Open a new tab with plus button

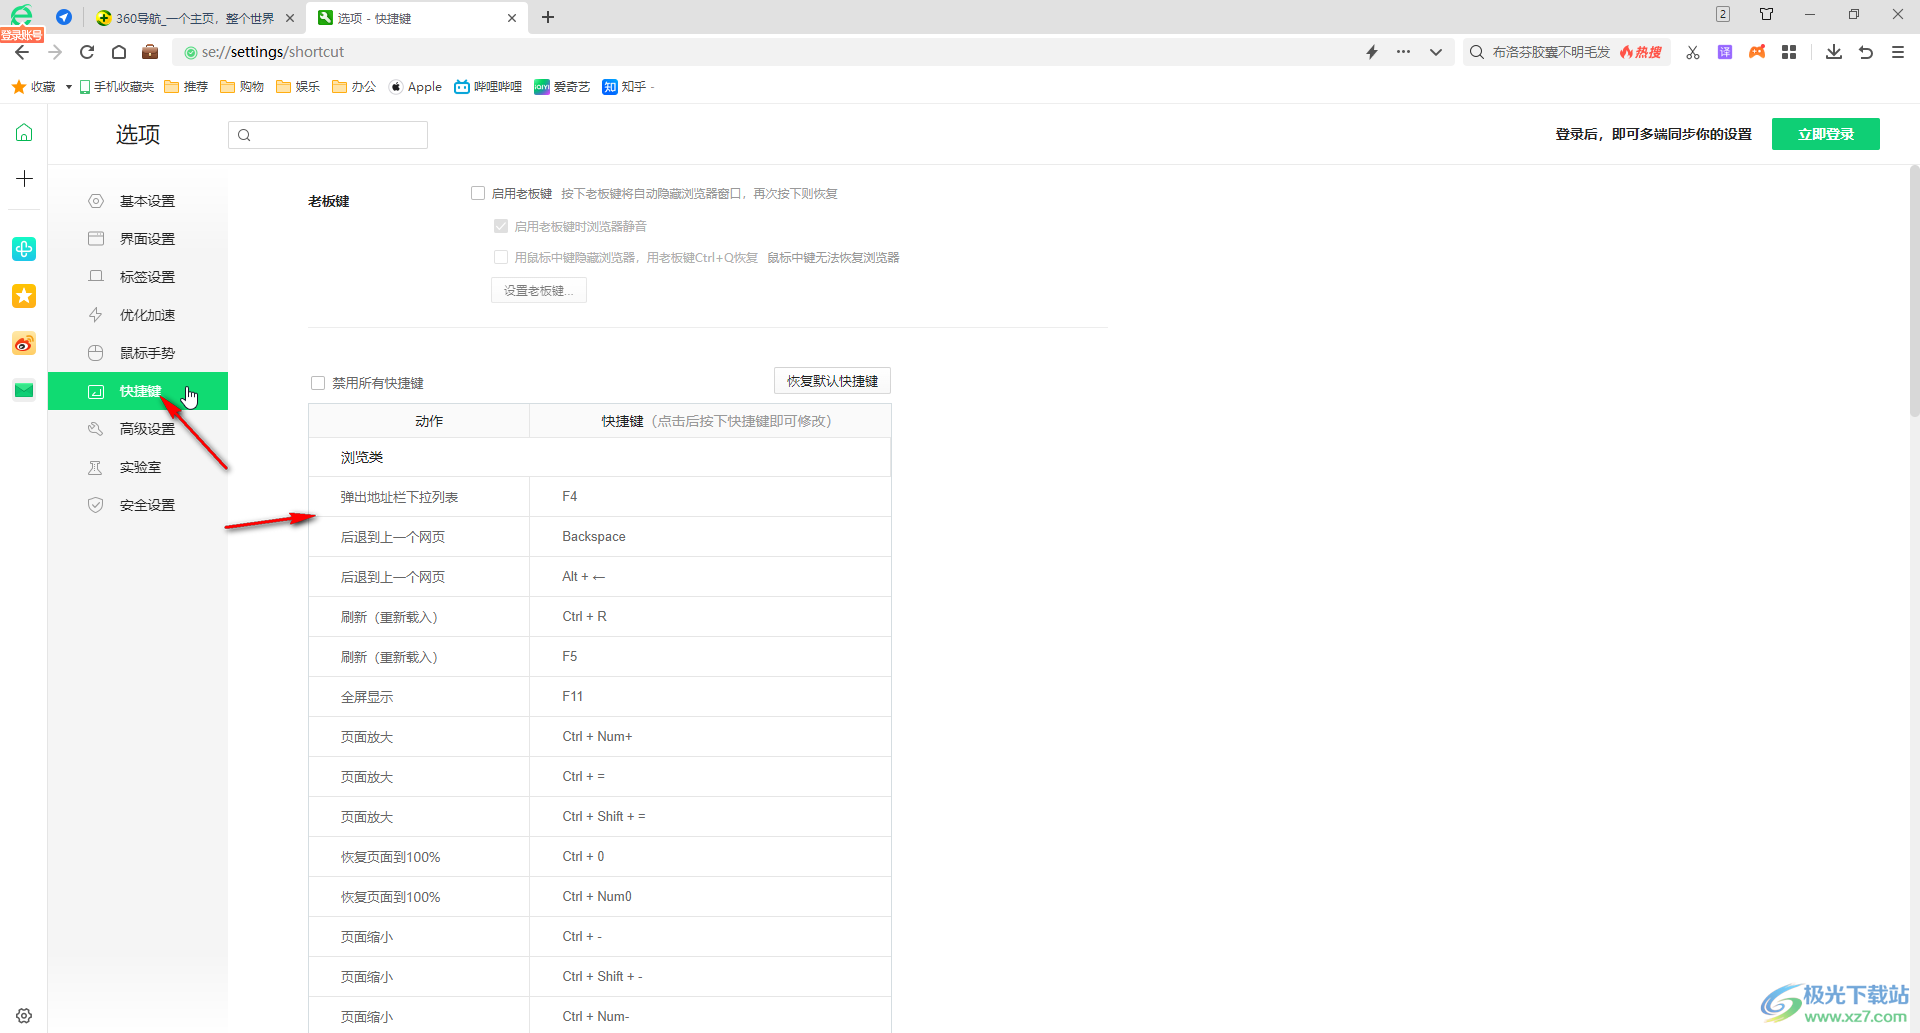[x=548, y=17]
